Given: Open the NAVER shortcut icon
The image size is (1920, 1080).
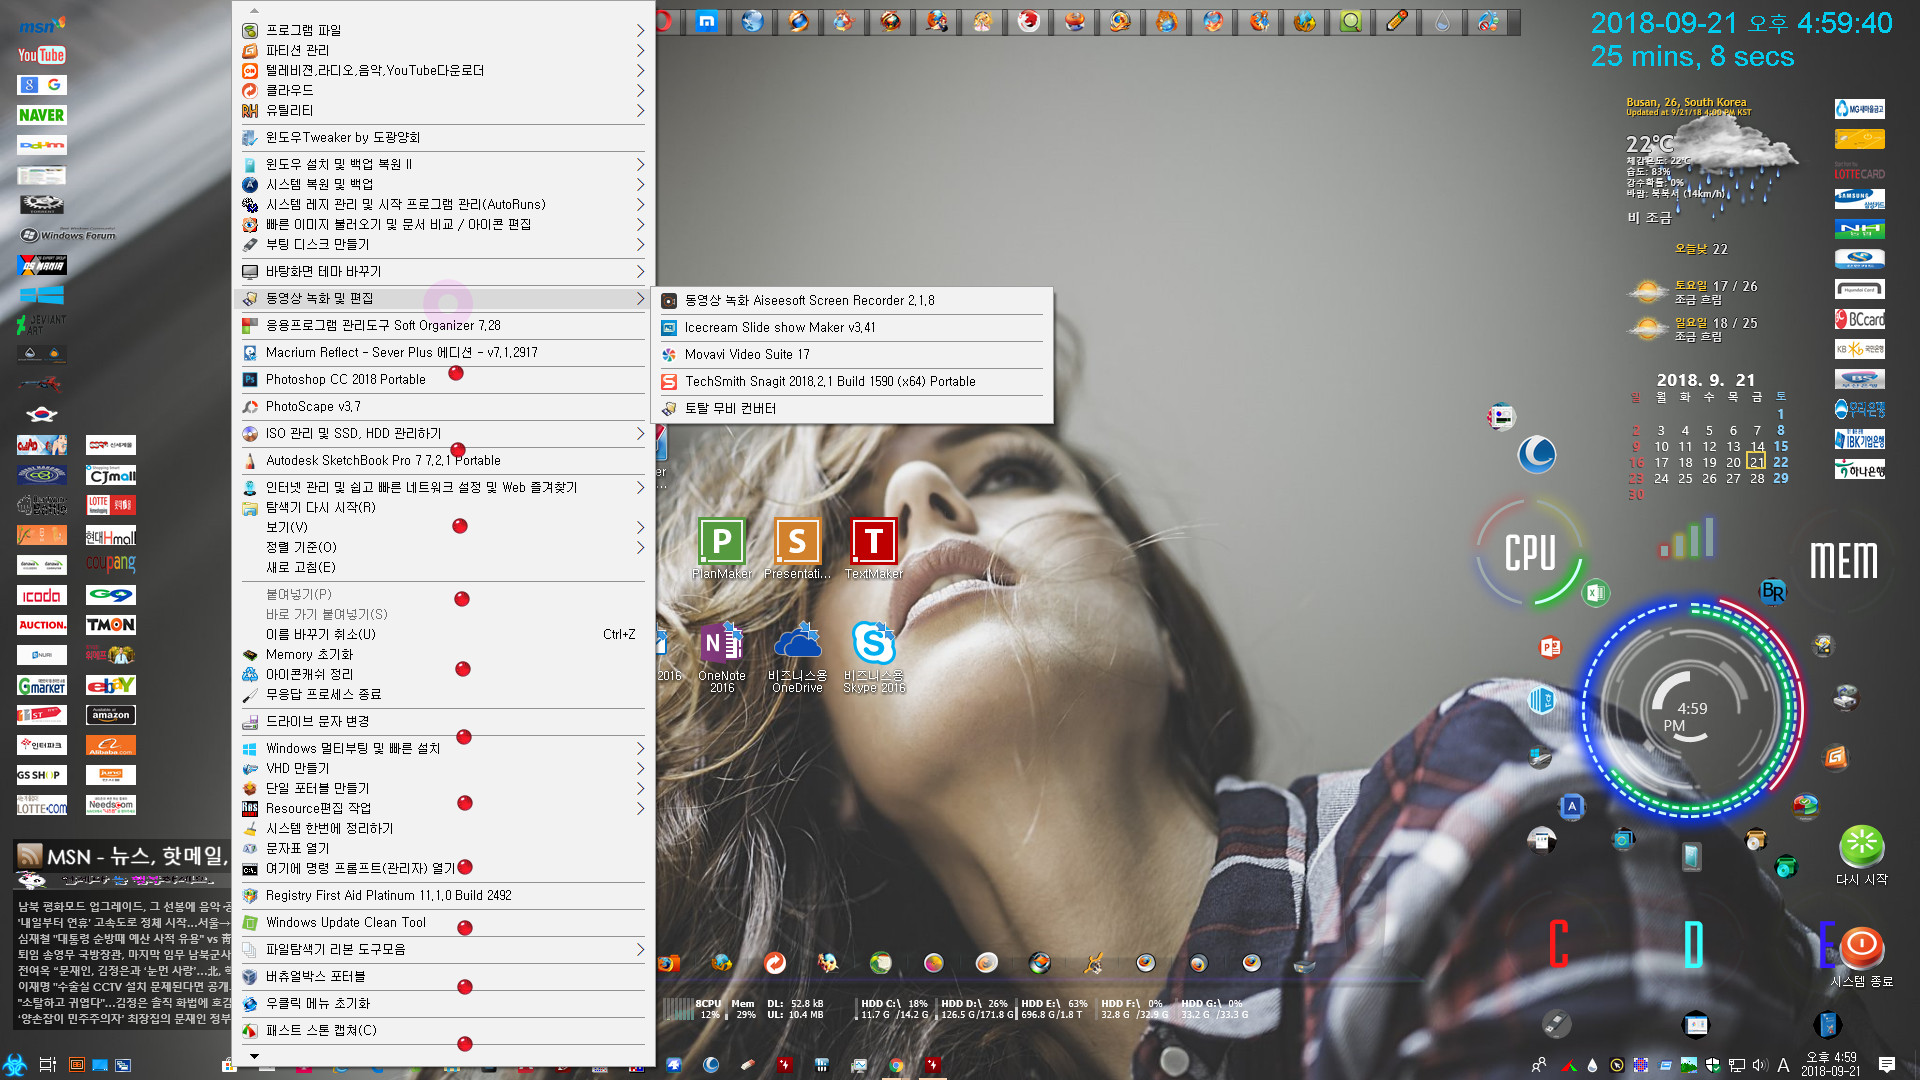Looking at the screenshot, I should pos(41,115).
